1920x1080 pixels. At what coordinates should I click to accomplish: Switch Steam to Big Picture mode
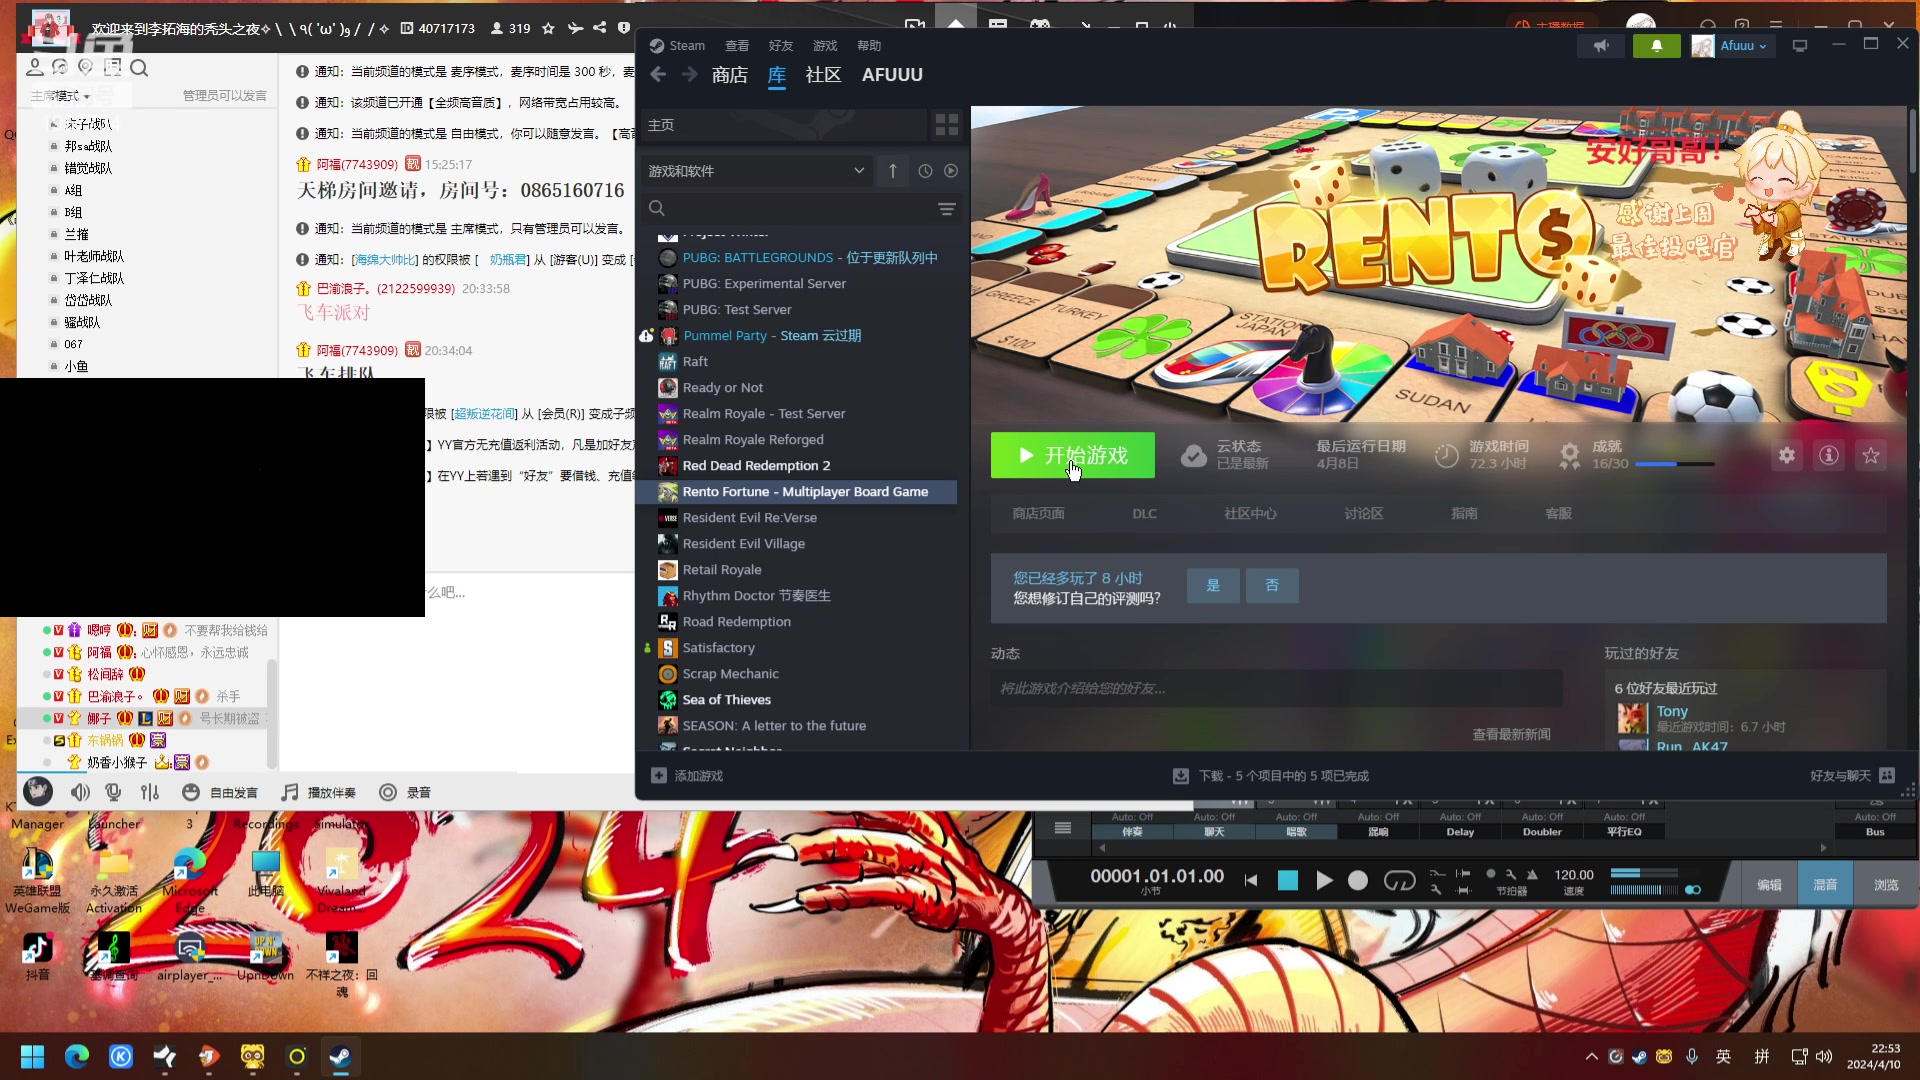(x=1800, y=46)
